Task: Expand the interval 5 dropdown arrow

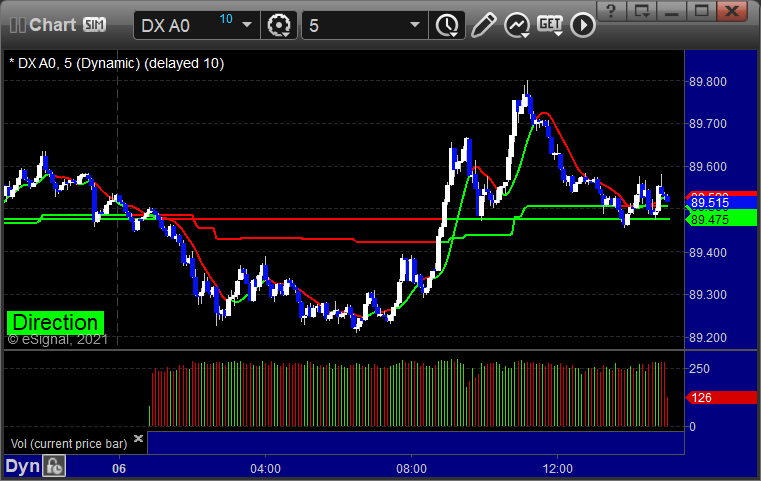Action: click(414, 25)
